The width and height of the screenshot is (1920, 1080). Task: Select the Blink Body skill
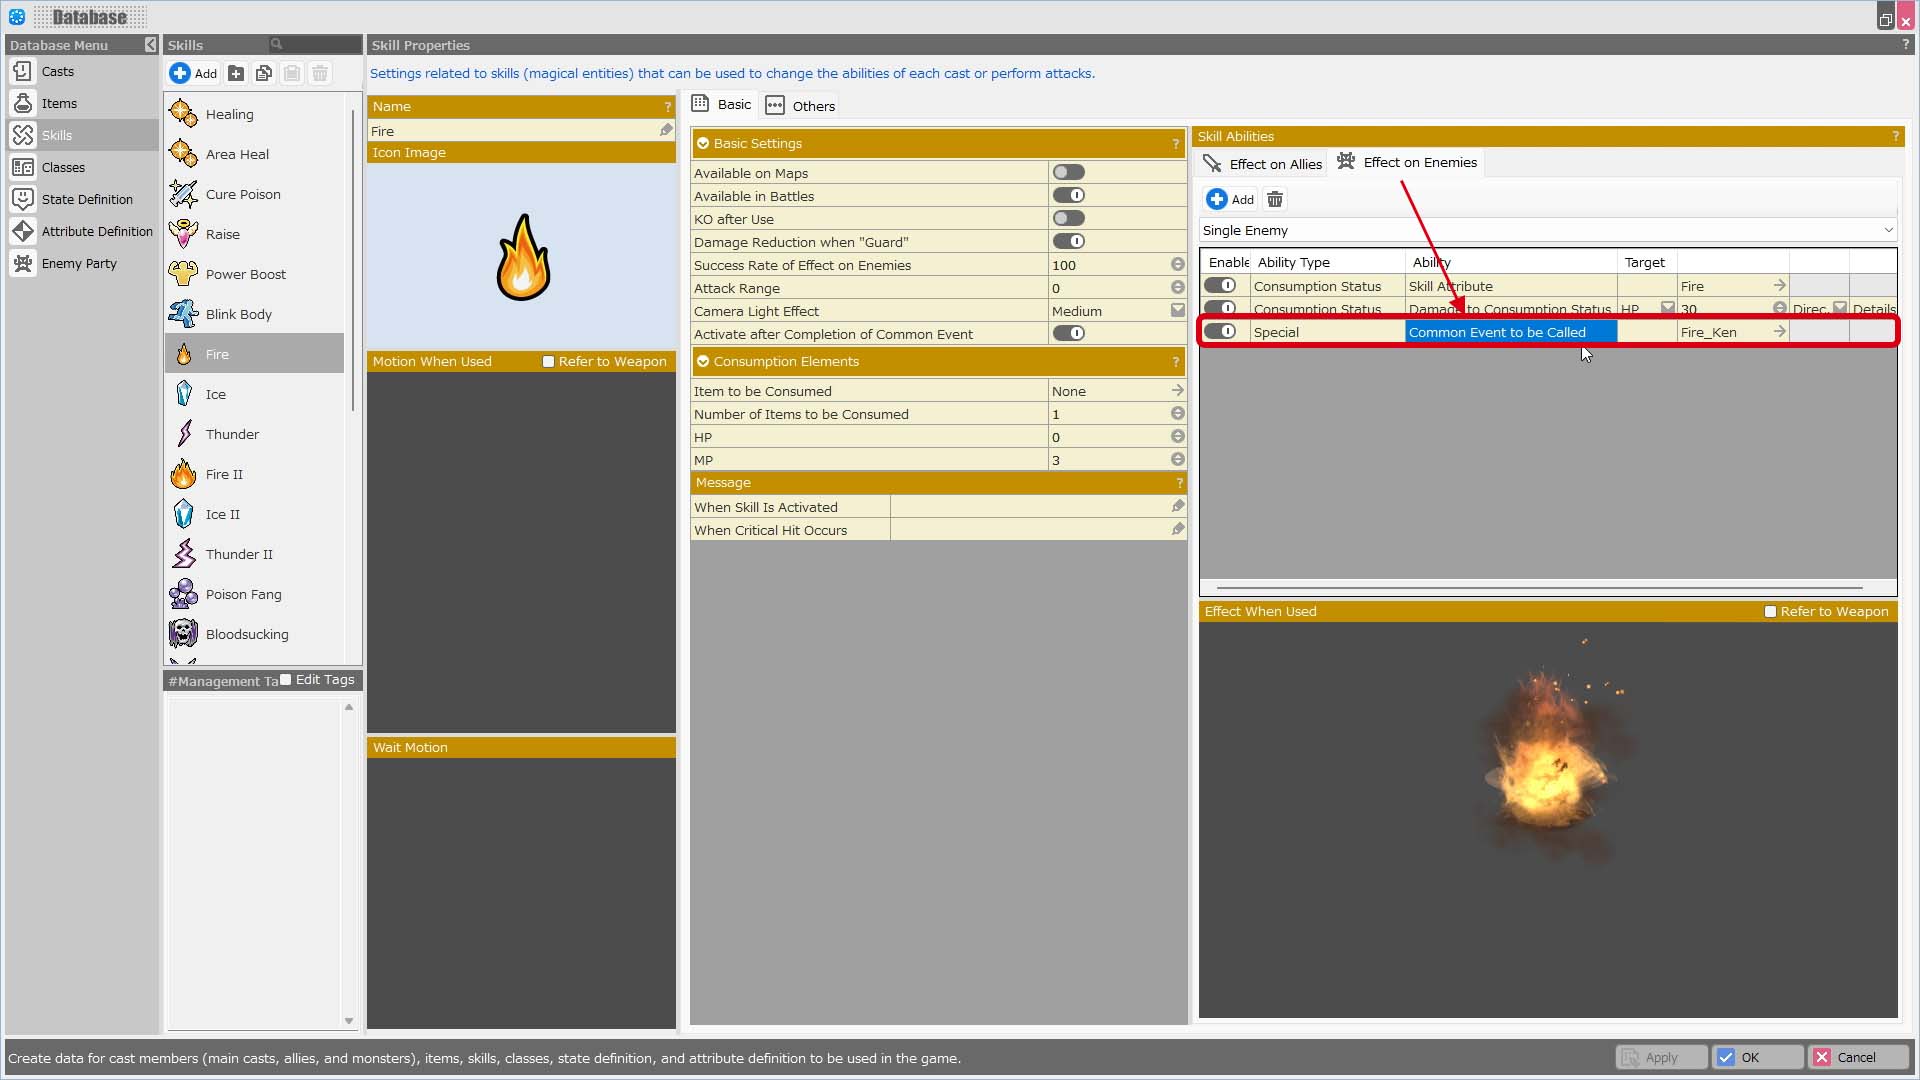click(255, 314)
